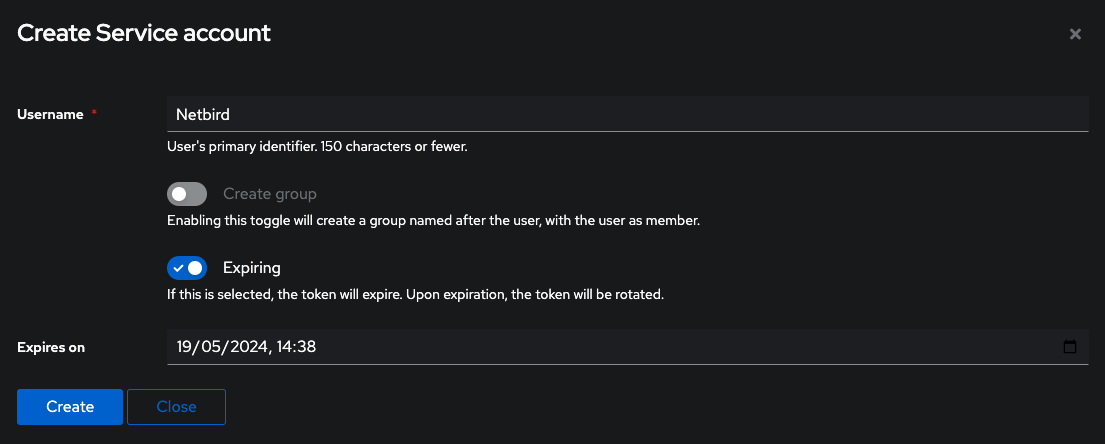Viewport: 1105px width, 444px height.
Task: Select the month value 05 in expiry date
Action: (x=210, y=347)
